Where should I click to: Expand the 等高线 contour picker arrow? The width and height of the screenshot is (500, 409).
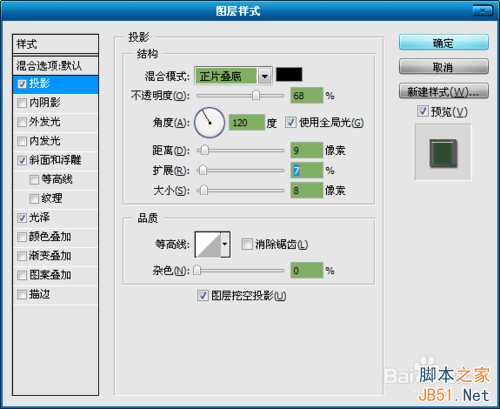tap(225, 244)
